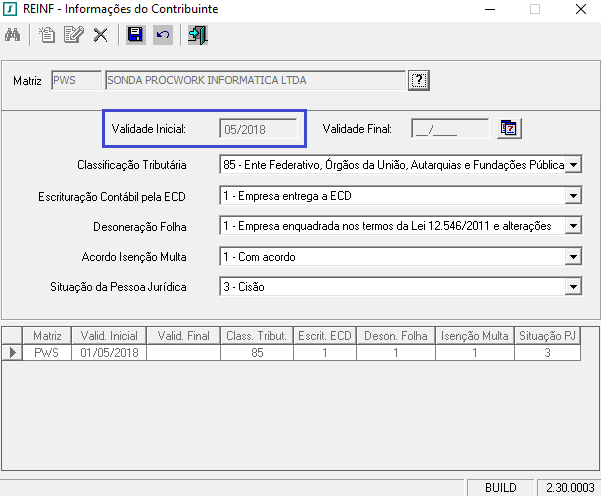This screenshot has height=496, width=601.
Task: Select the PWS row in the grid
Action: click(x=47, y=352)
